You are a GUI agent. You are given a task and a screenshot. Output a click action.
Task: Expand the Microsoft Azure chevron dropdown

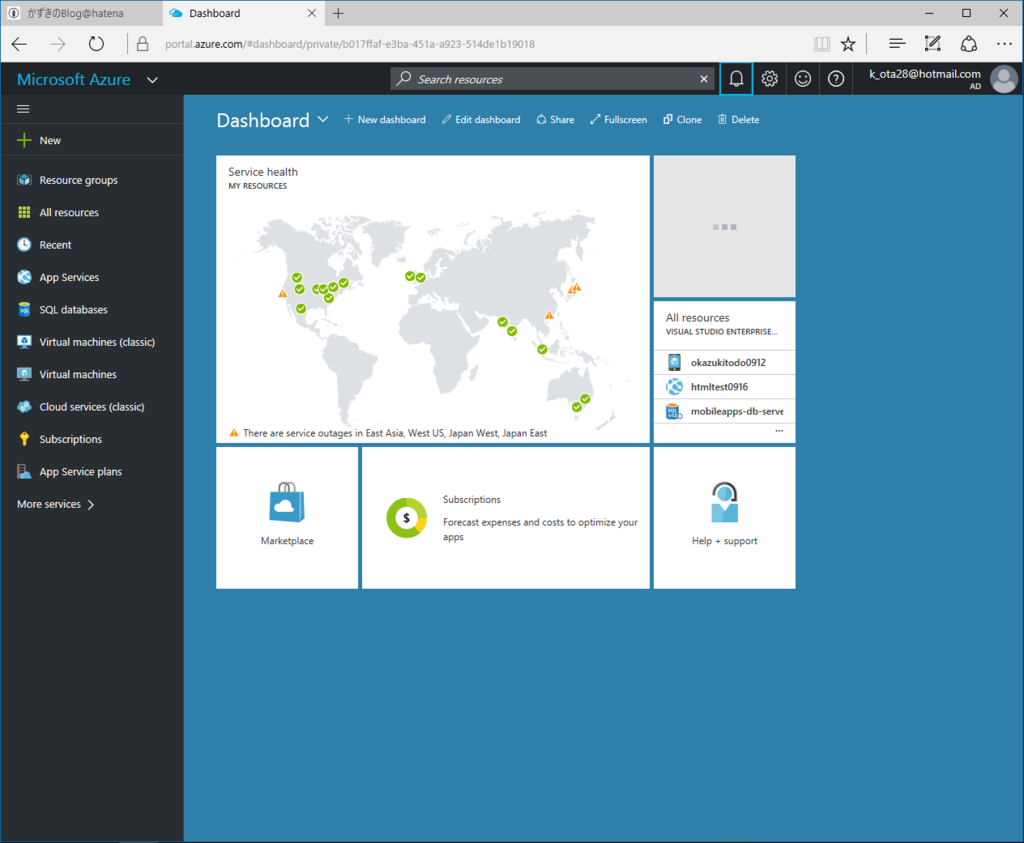tap(152, 80)
